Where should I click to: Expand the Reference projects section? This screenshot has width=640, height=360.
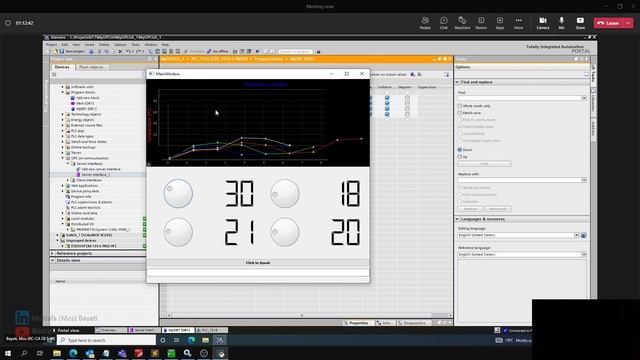coord(52,253)
